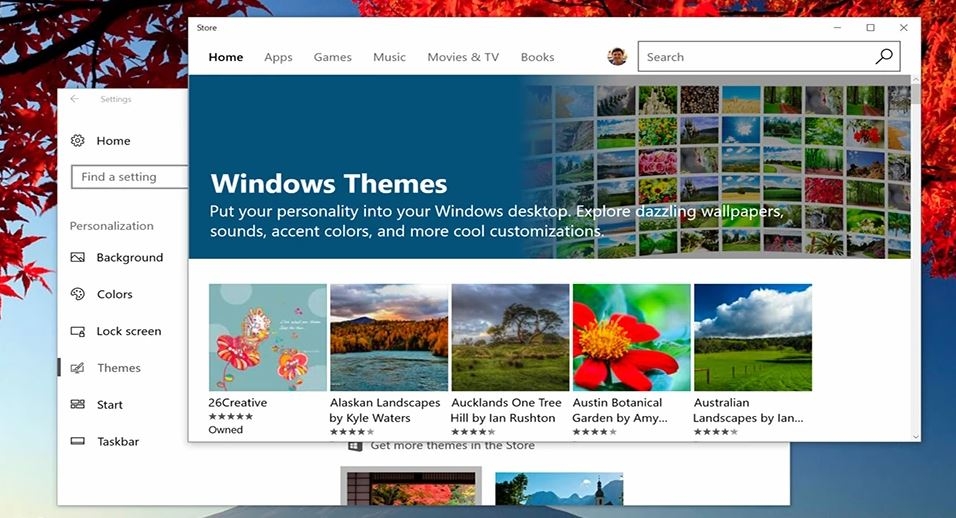Select the autumn leaves theme thumbnail in Settings

(411, 486)
